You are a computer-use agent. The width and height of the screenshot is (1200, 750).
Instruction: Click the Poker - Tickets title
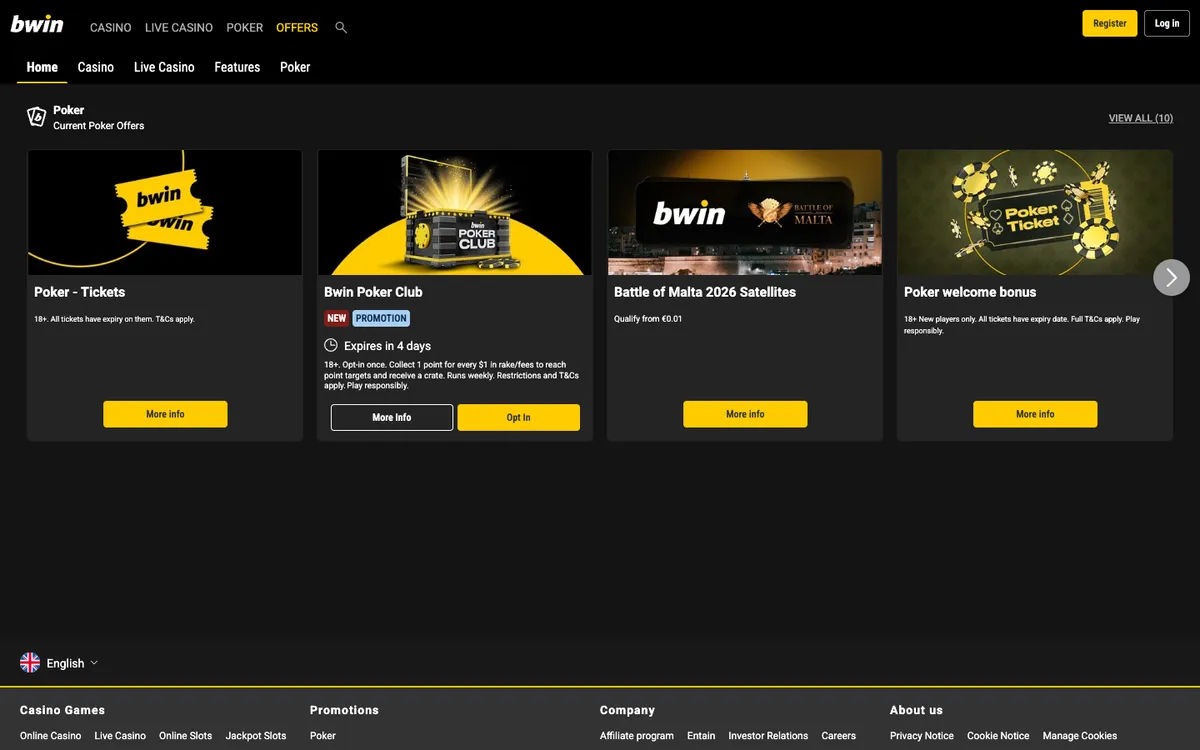click(80, 292)
